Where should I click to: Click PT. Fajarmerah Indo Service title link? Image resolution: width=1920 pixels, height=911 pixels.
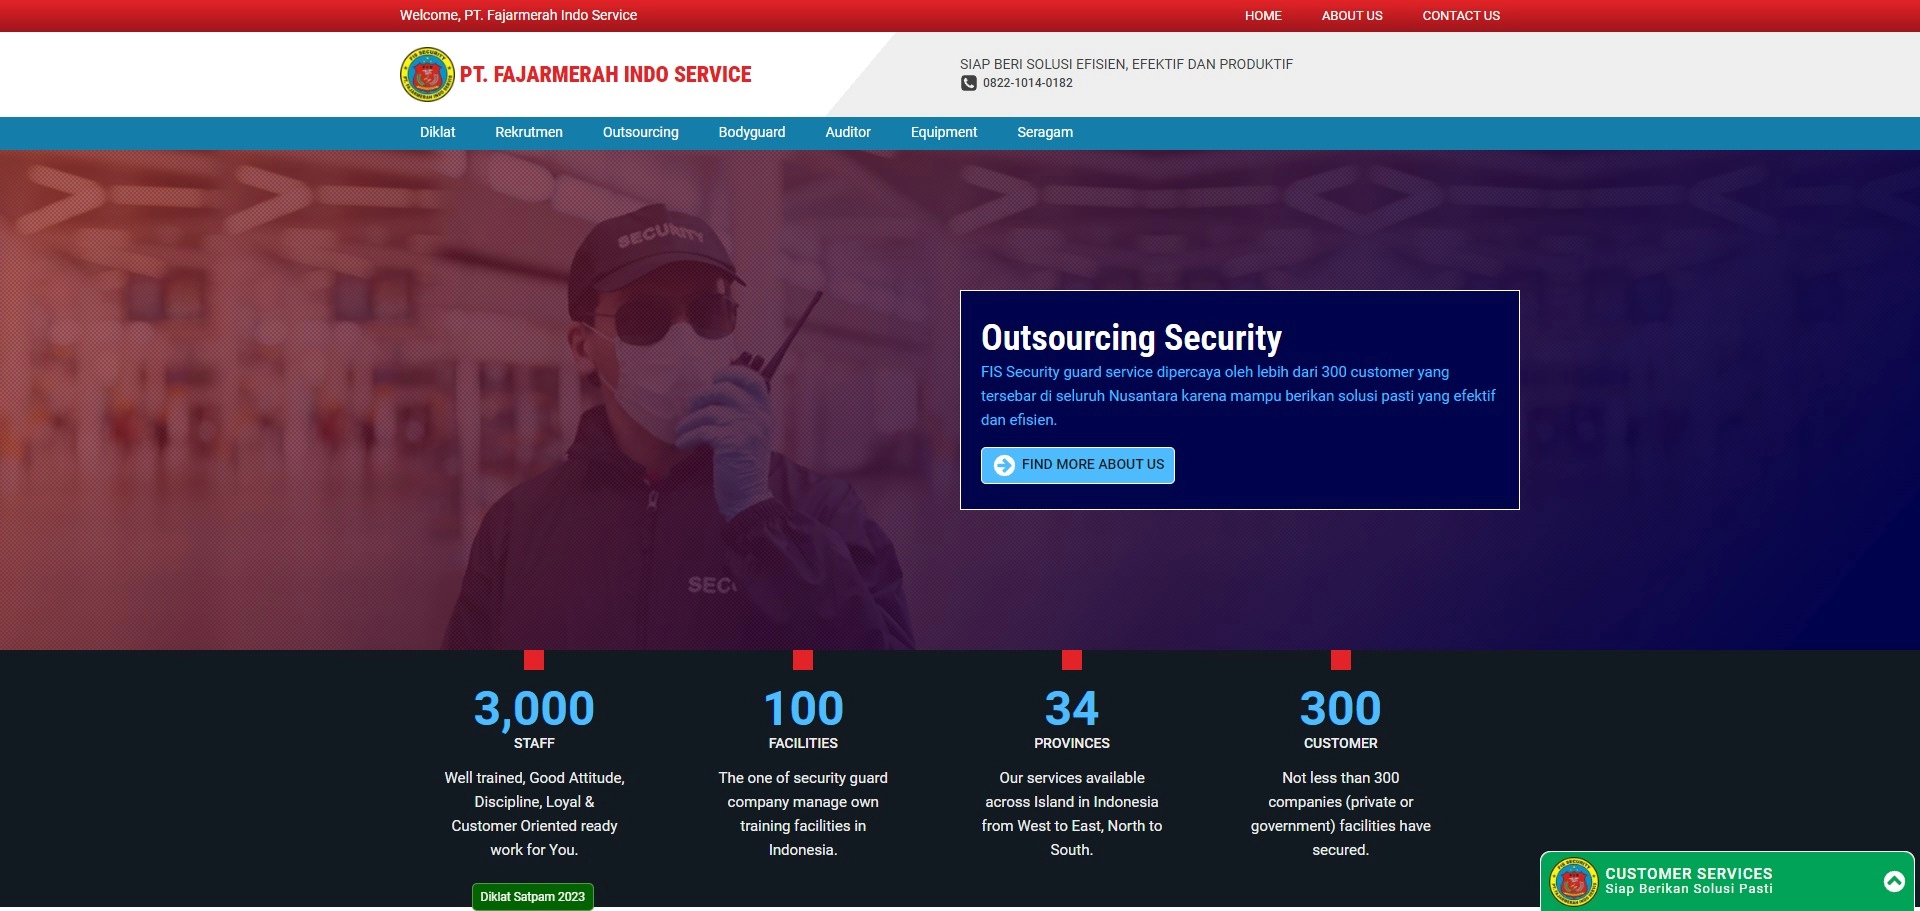[606, 75]
